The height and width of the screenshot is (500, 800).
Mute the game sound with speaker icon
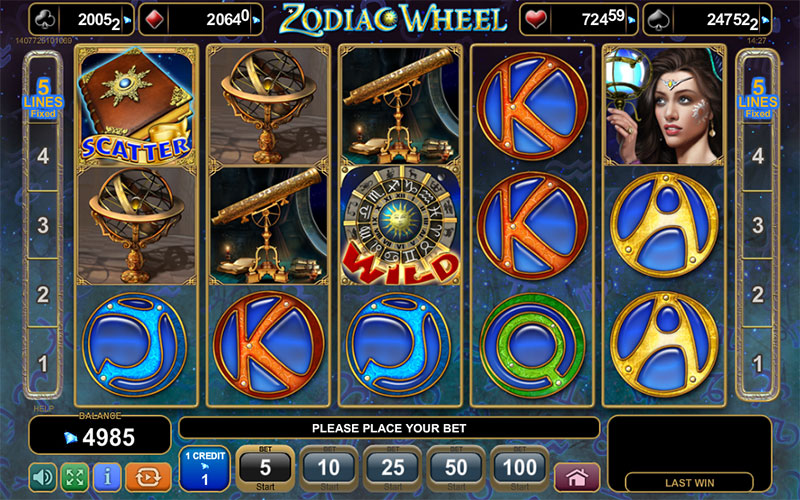43,477
